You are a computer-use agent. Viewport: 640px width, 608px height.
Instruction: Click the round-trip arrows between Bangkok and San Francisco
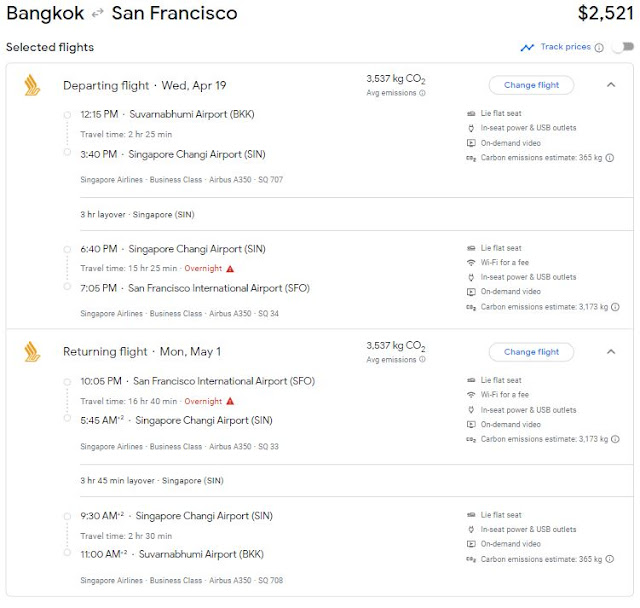98,14
